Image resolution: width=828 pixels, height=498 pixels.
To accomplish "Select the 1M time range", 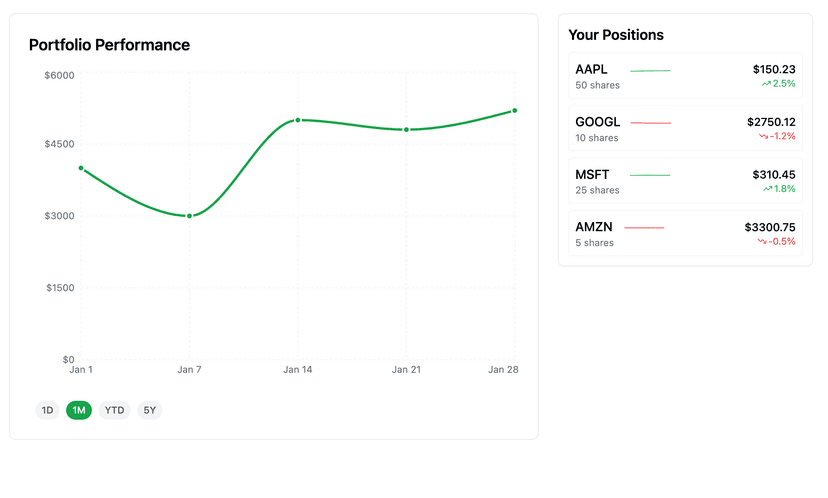I will pos(79,410).
